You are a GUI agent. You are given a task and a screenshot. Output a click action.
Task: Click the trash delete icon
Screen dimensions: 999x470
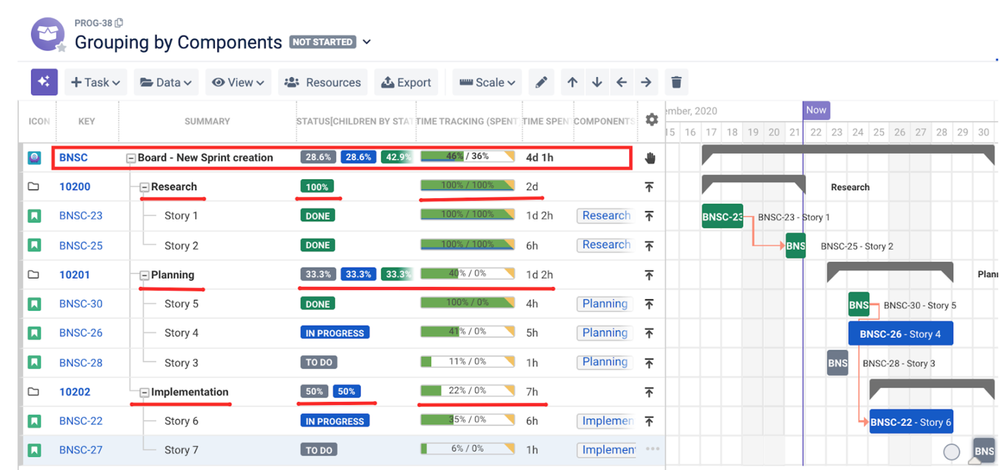(677, 82)
